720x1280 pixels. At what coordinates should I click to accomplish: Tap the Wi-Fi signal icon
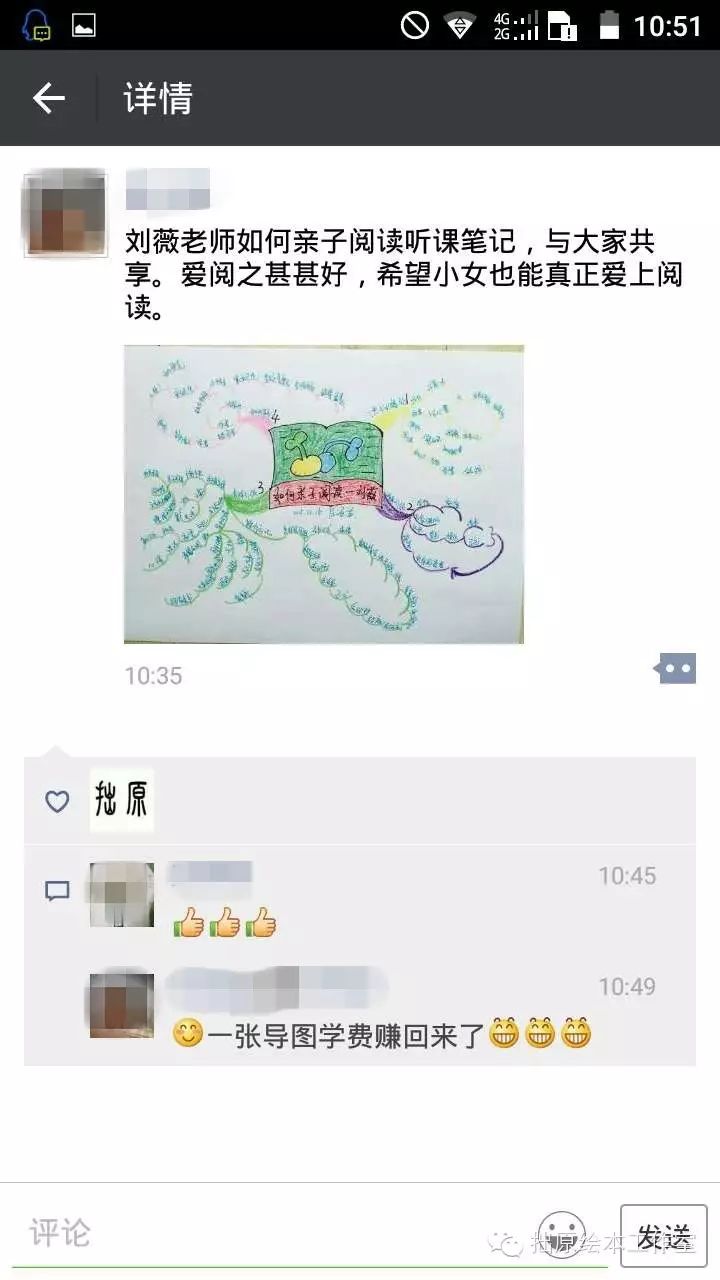[x=459, y=26]
